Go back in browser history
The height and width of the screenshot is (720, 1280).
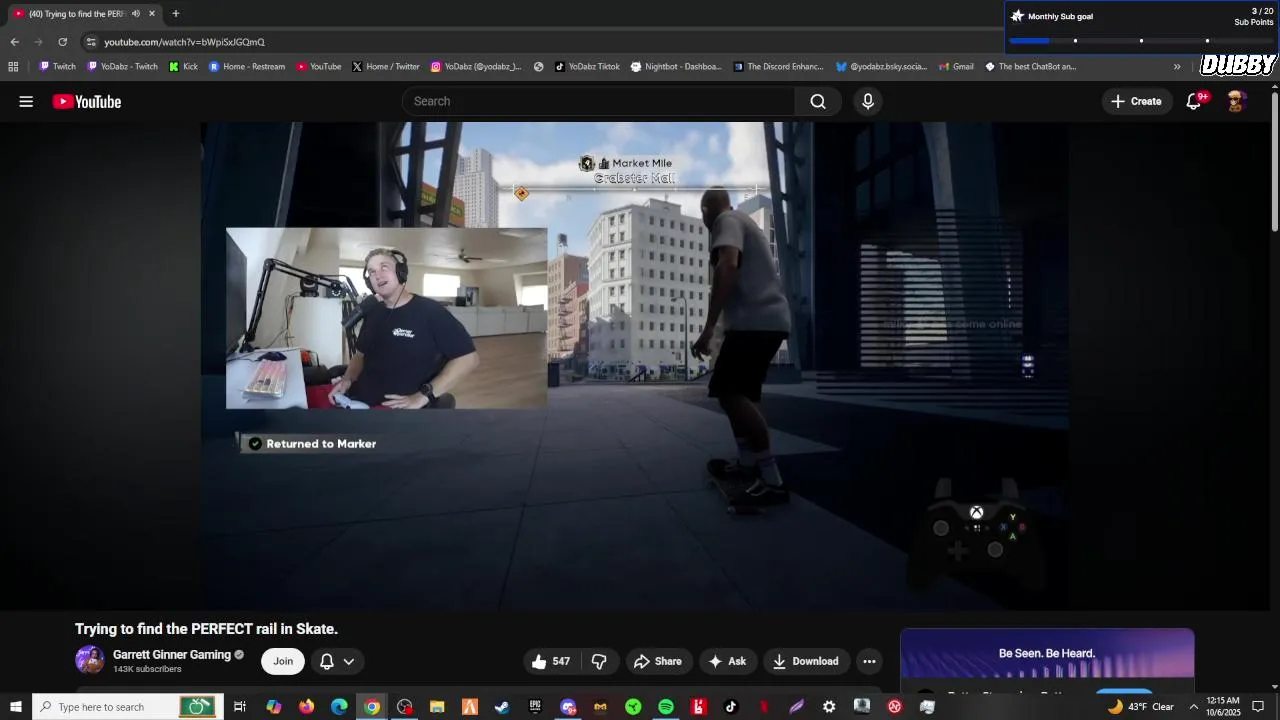[14, 42]
